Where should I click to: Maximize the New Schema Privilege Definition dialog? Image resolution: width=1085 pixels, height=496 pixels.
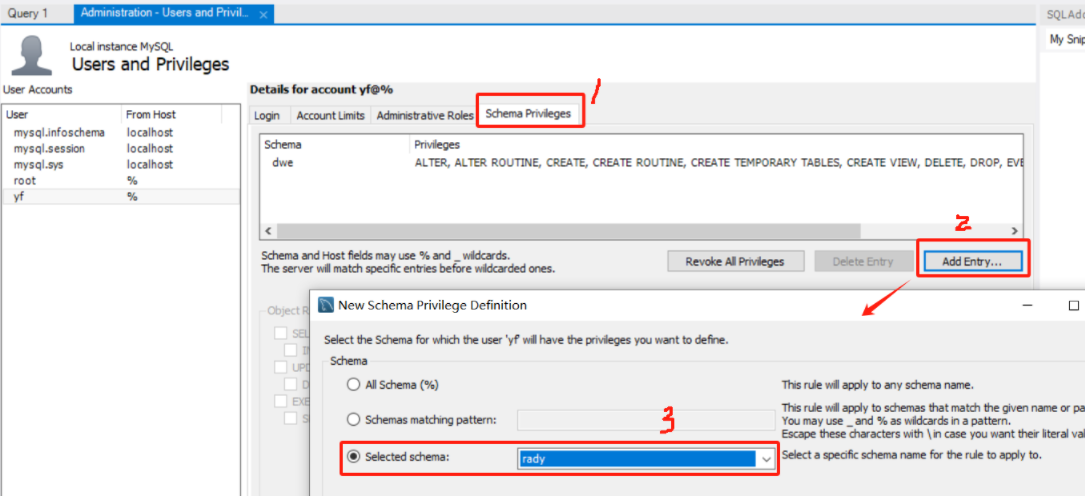1073,305
